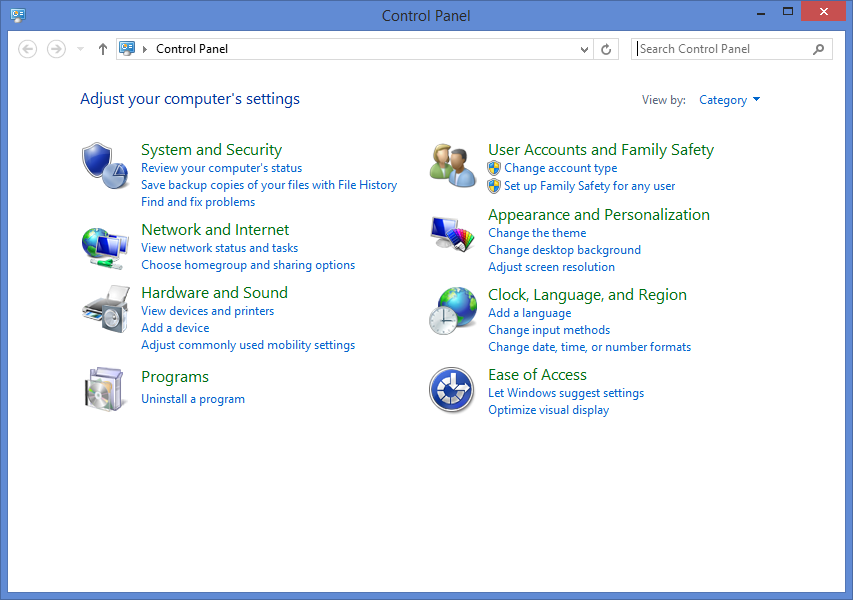Expand the address bar history dropdown
This screenshot has width=853, height=600.
584,50
